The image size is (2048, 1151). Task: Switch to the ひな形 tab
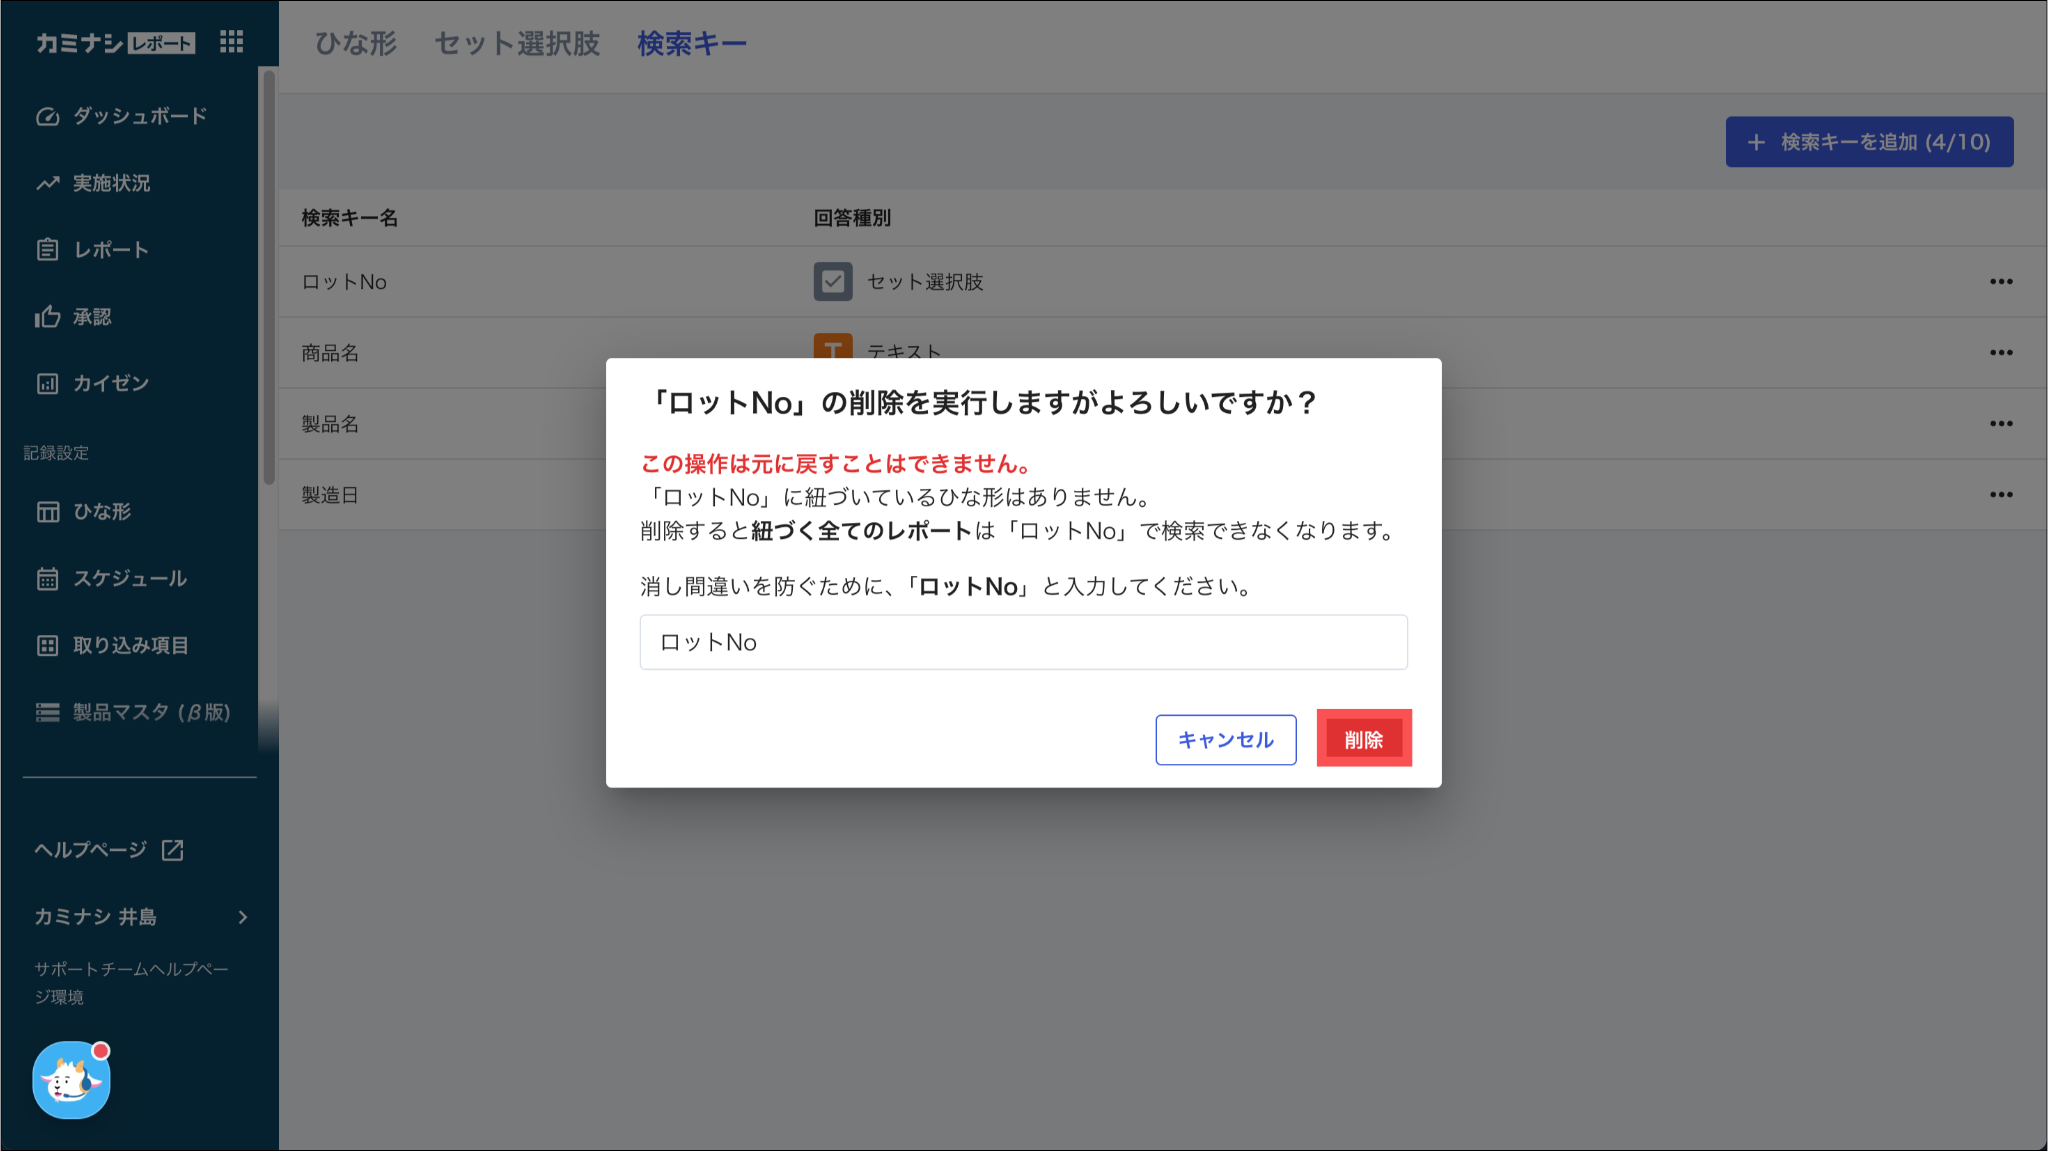pos(356,44)
